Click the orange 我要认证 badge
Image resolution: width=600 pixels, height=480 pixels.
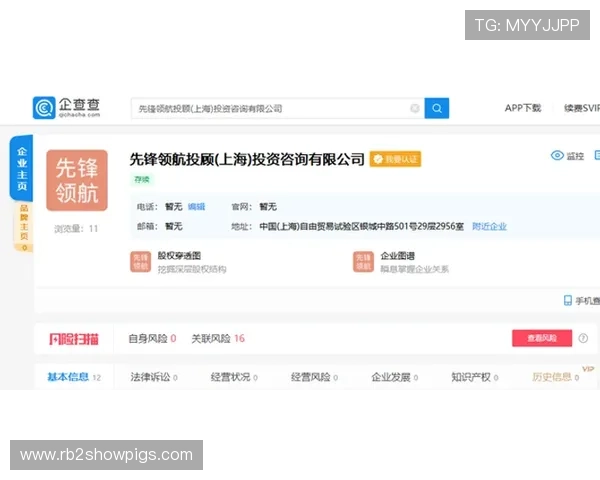pyautogui.click(x=395, y=159)
